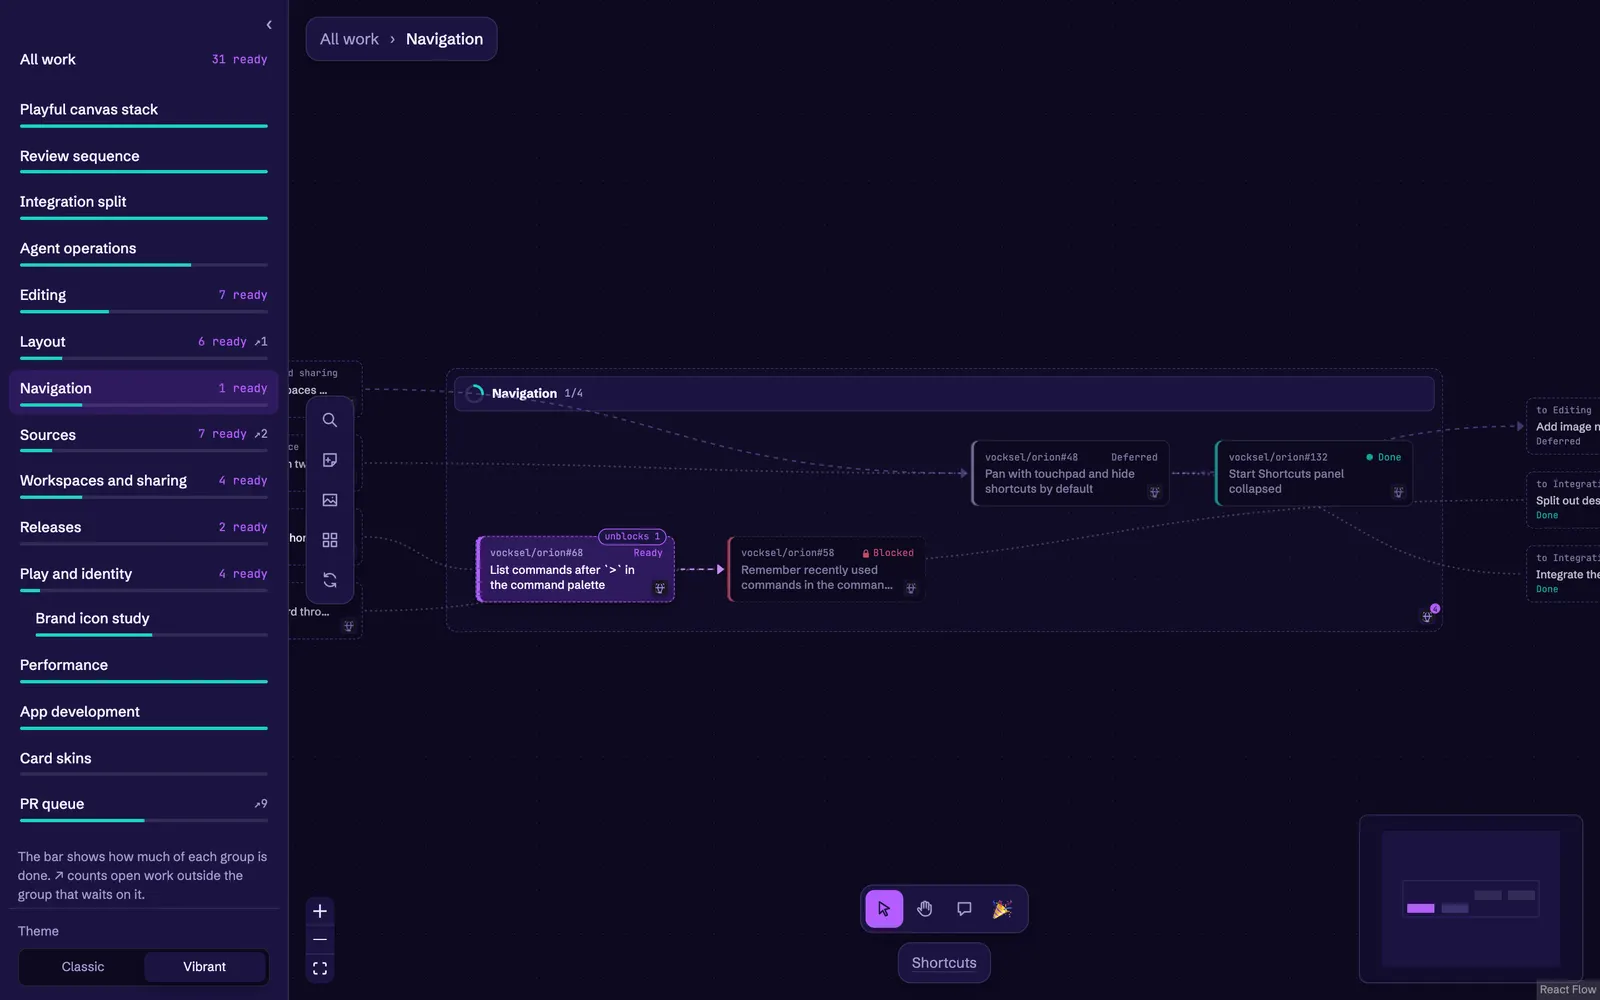Open the 'Pan with touchpad' deferred card
Screen dimensions: 1600x1000
coord(1070,473)
